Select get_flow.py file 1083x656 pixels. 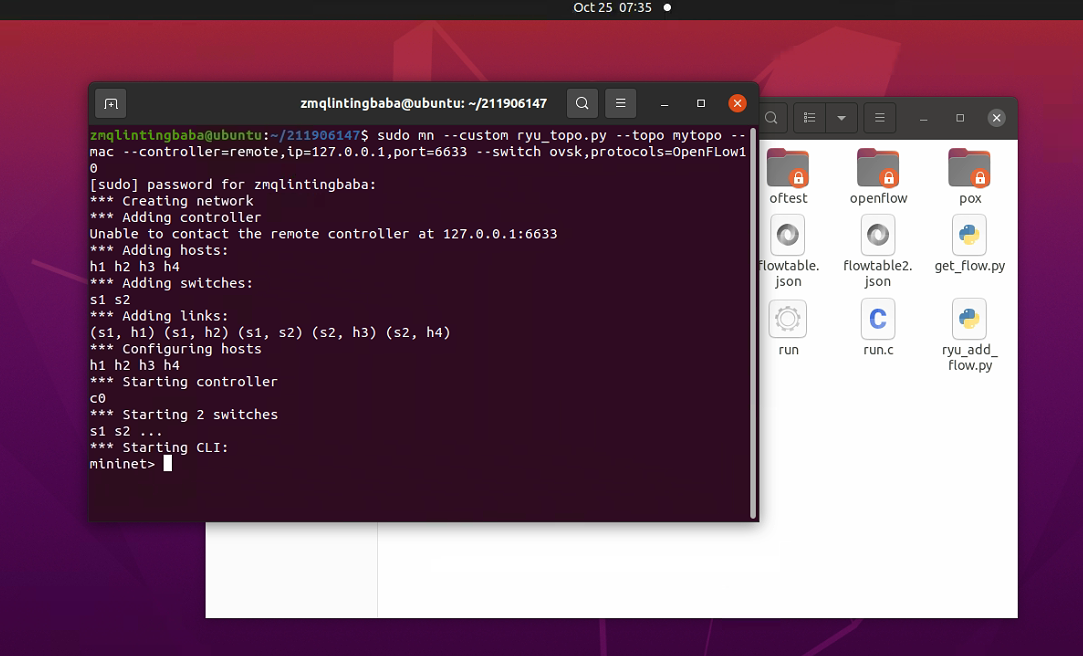click(x=970, y=244)
